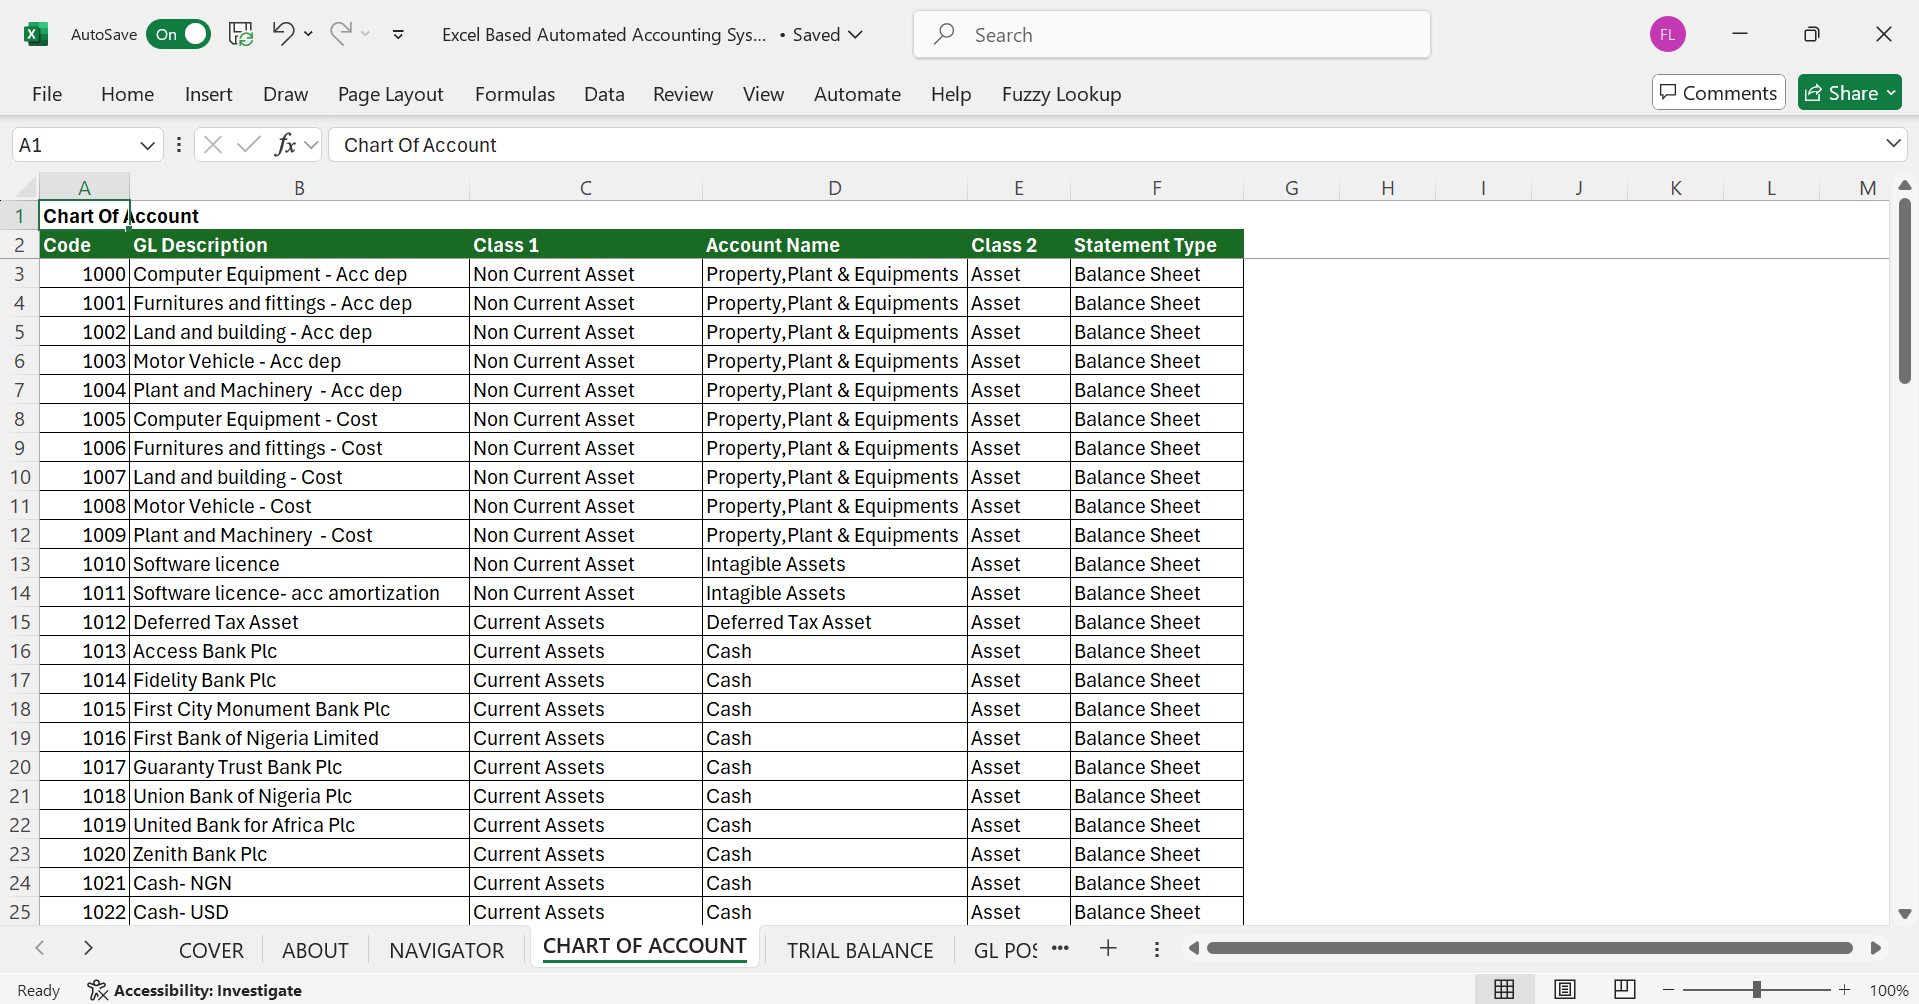Click the Redo arrow icon
1919x1004 pixels.
(340, 33)
